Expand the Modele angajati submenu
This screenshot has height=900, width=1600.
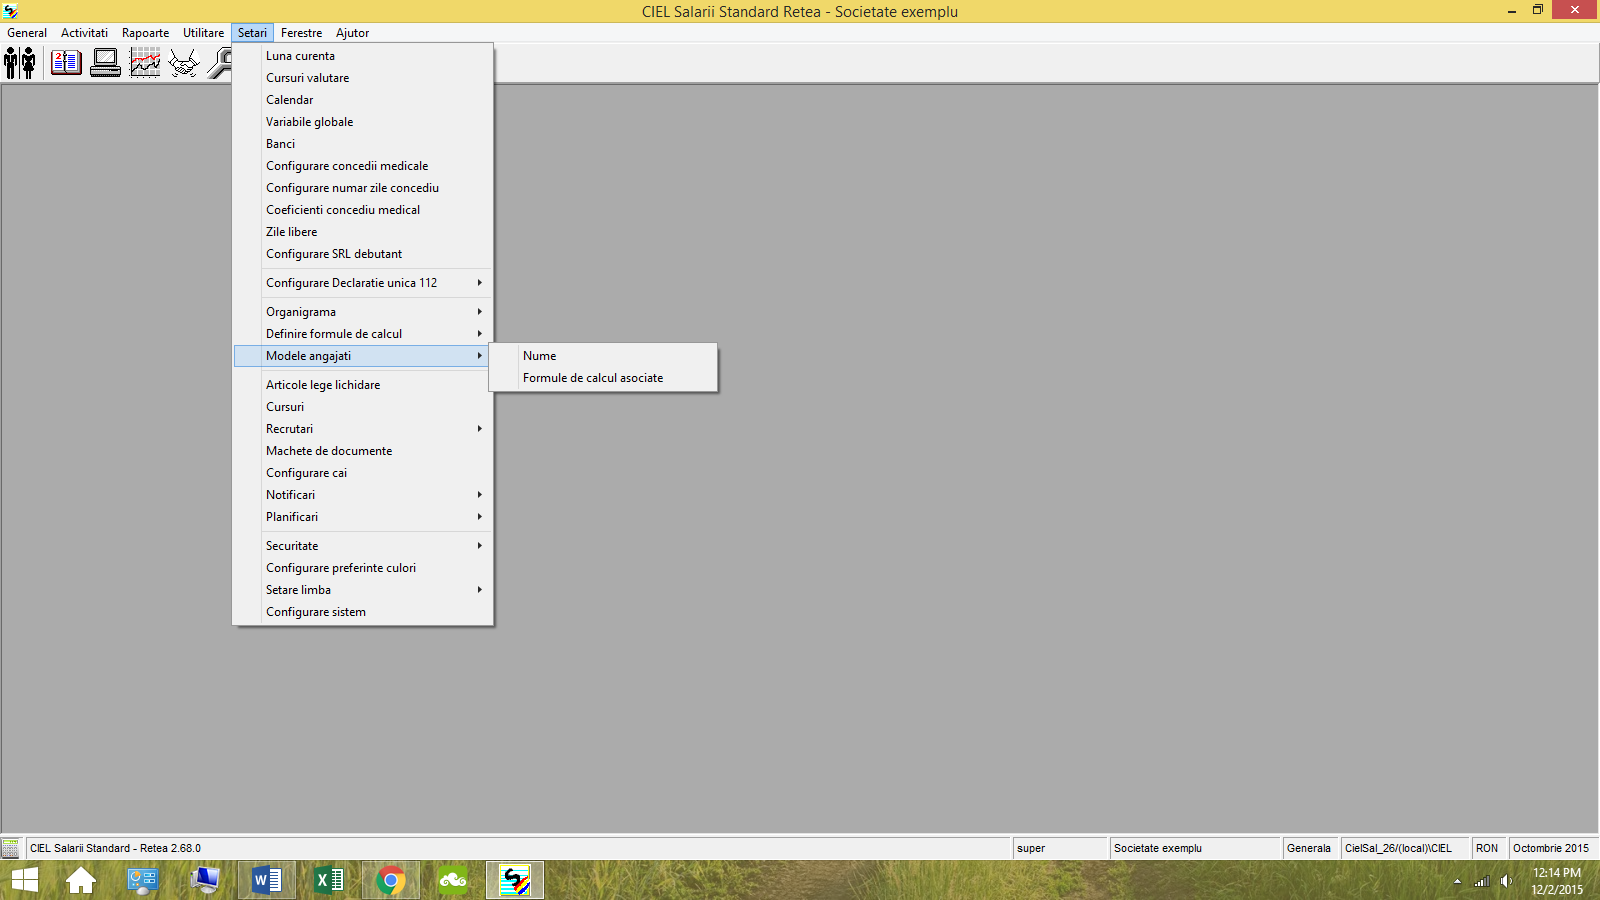pos(363,356)
